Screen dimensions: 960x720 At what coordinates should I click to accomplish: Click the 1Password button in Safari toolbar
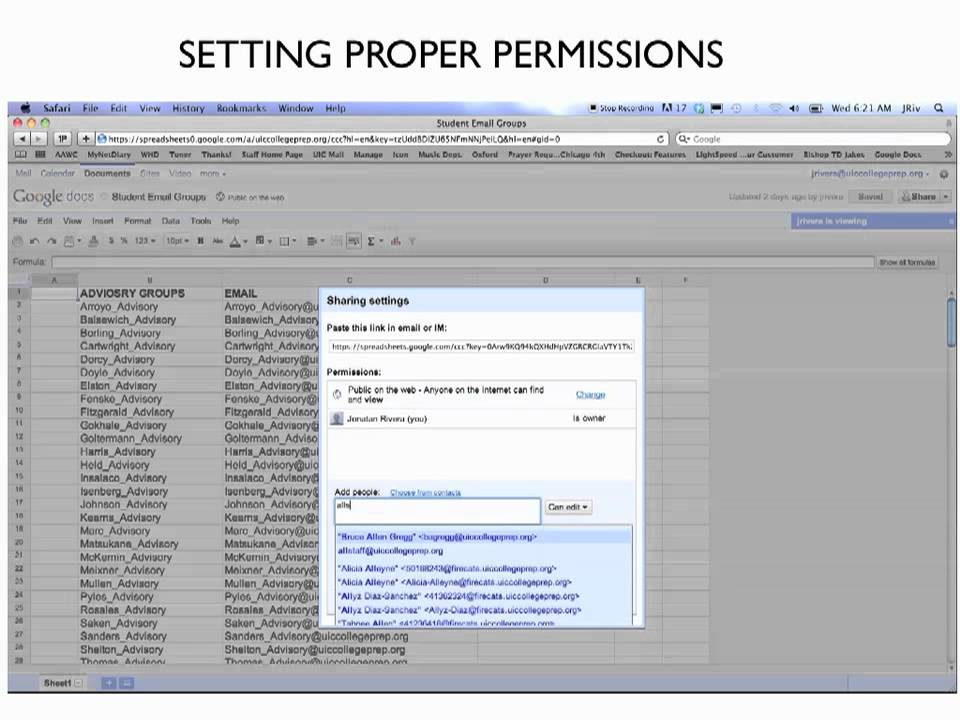[x=62, y=139]
